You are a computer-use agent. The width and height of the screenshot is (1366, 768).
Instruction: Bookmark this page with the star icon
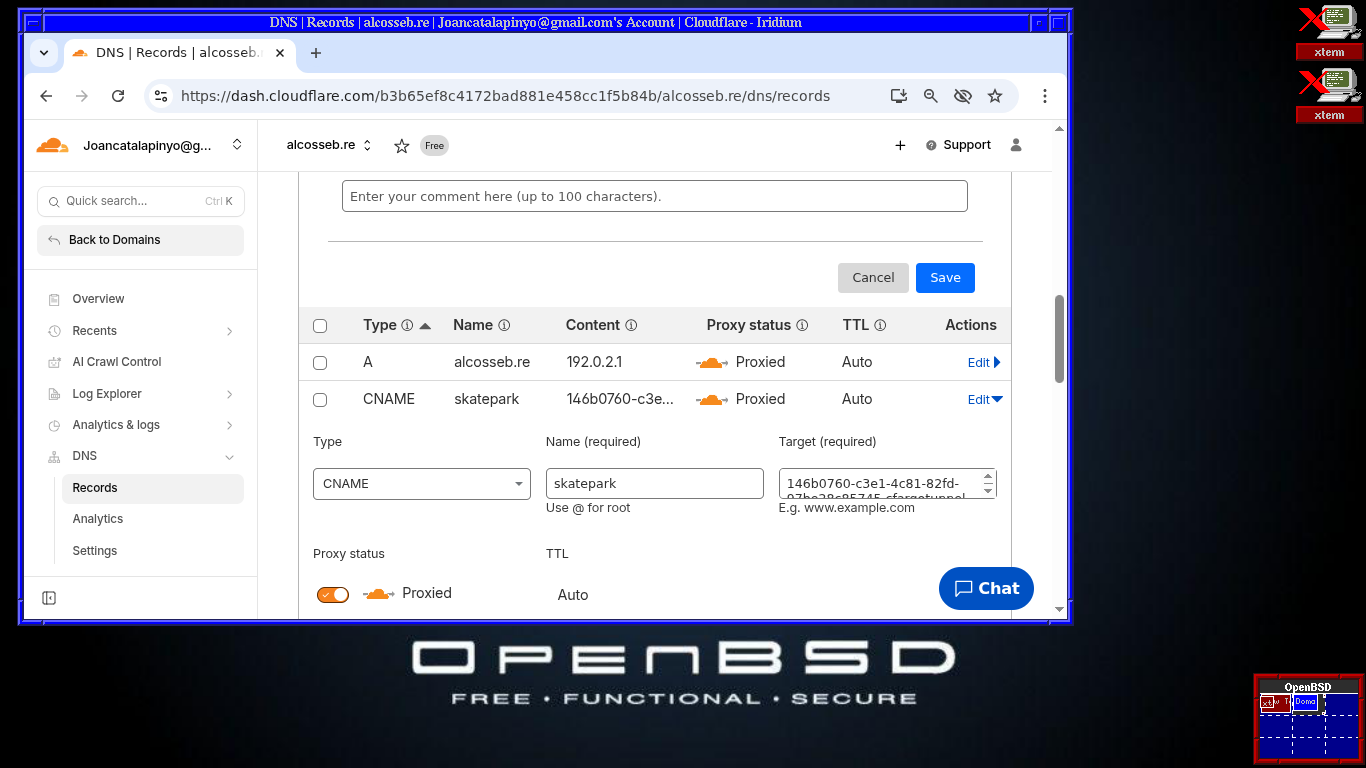(x=994, y=96)
